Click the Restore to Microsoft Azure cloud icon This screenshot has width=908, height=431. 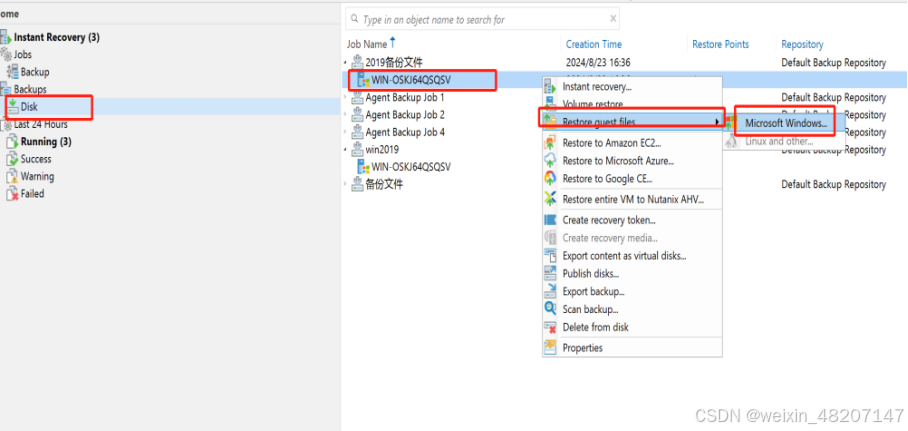pyautogui.click(x=550, y=161)
